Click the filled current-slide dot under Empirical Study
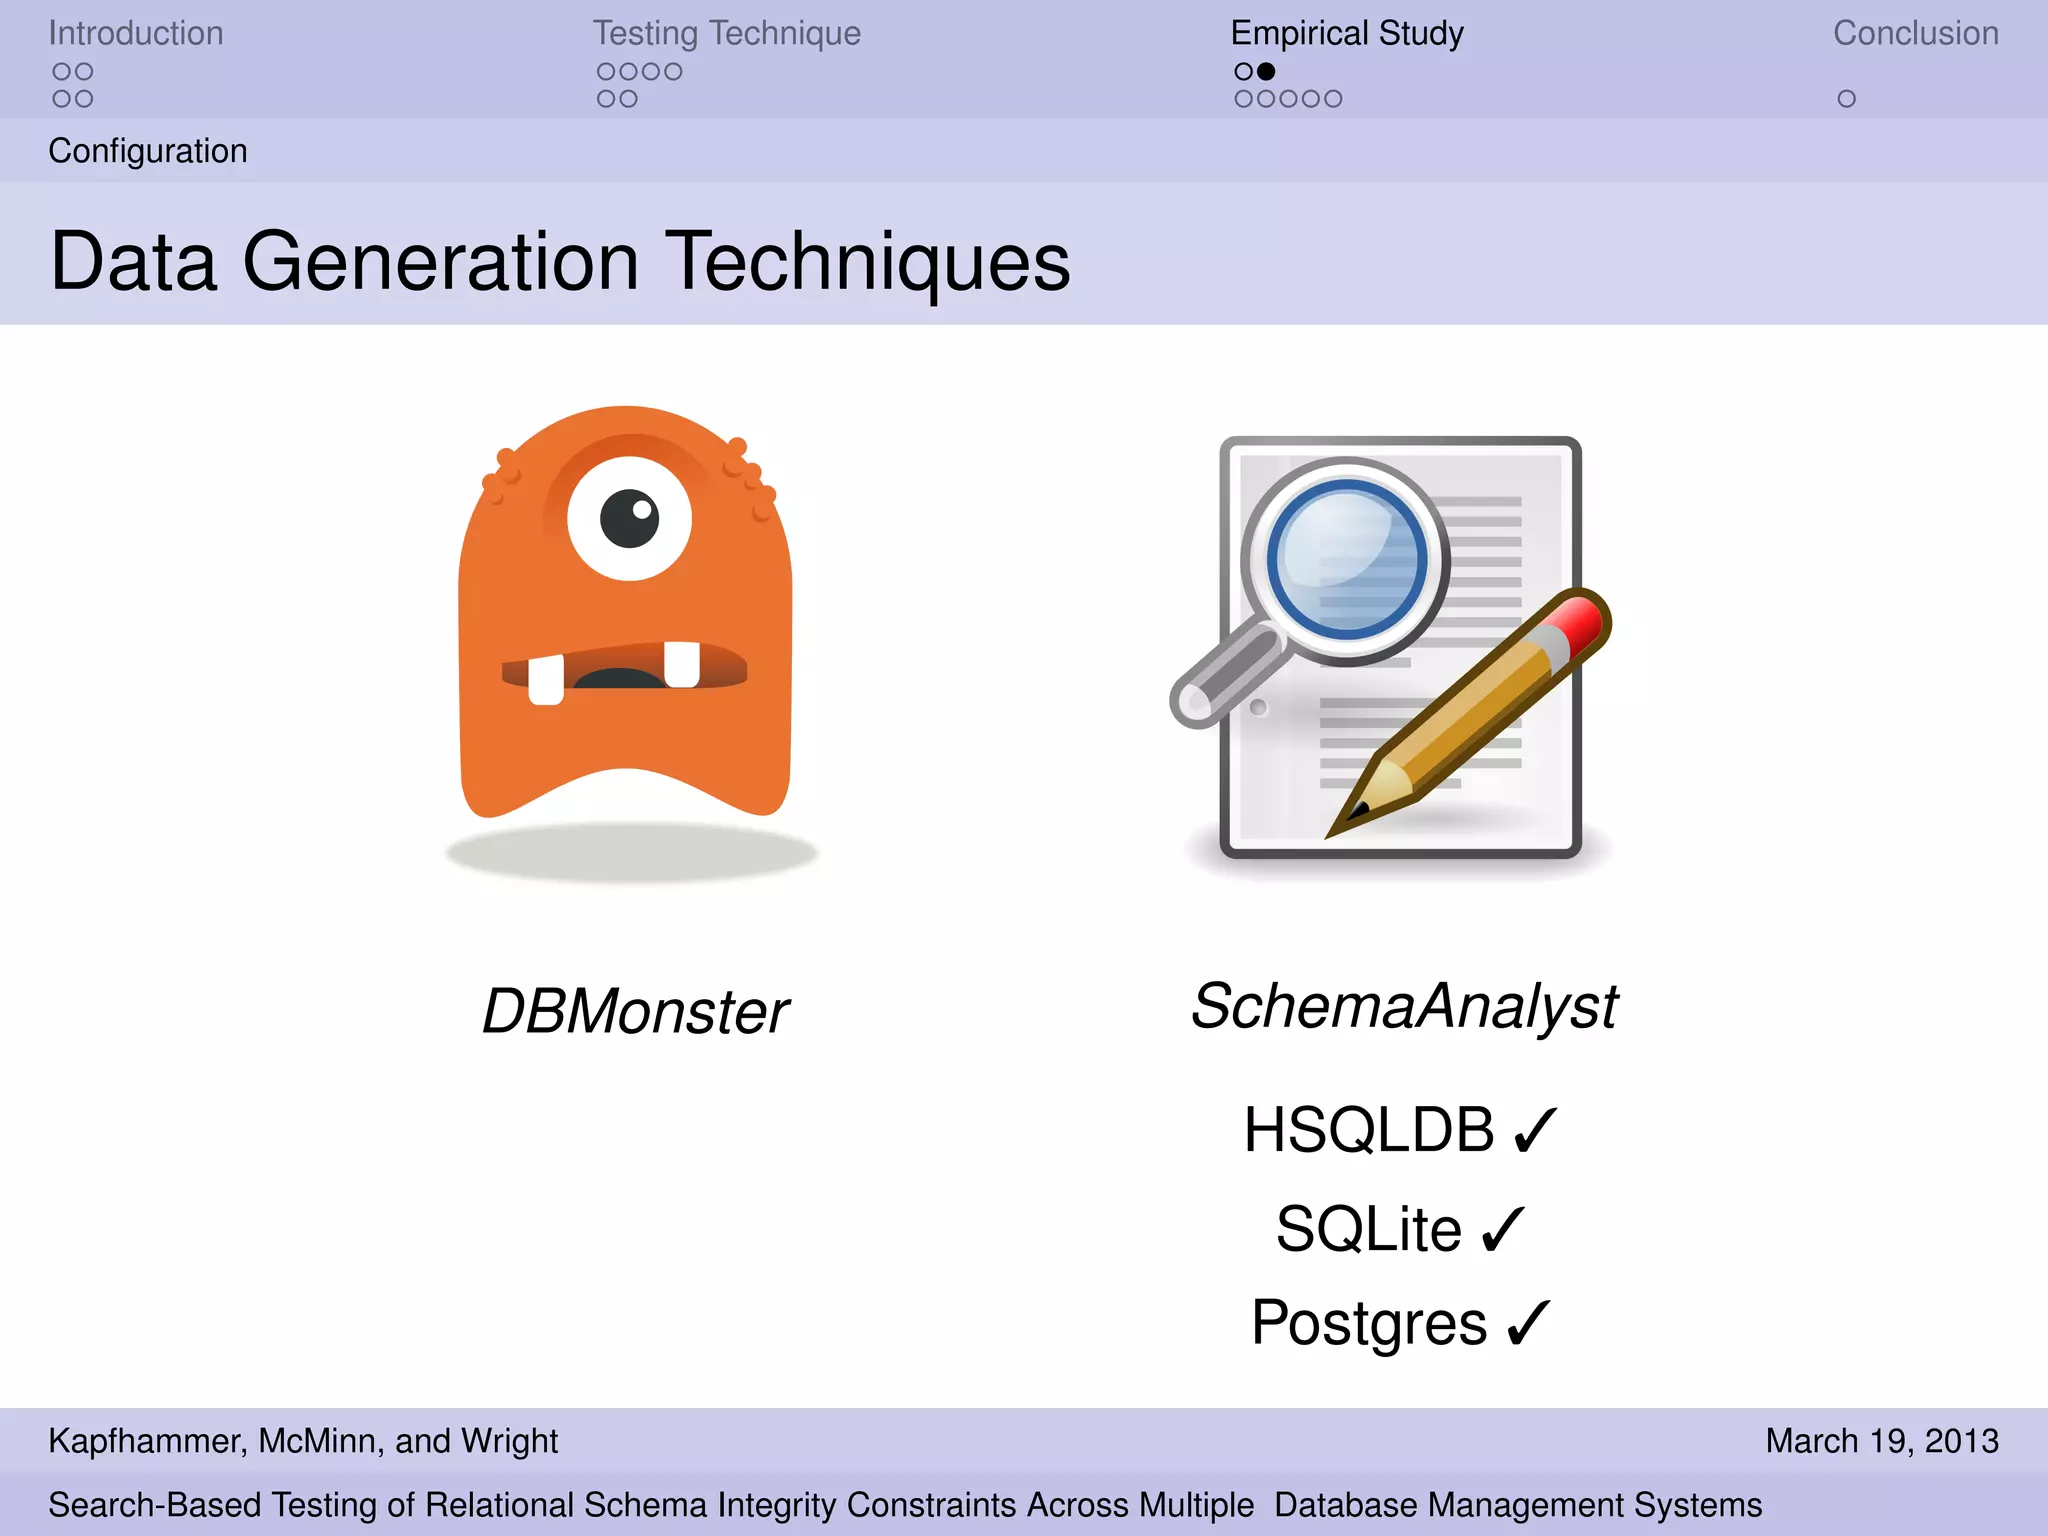Screen dimensions: 2048x1536 coord(1266,71)
